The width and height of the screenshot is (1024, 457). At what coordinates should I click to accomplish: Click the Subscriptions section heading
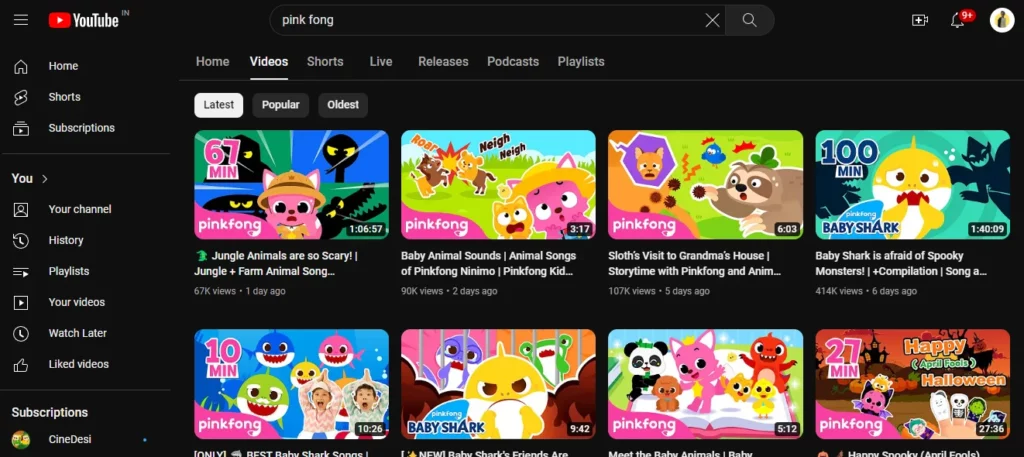(50, 413)
